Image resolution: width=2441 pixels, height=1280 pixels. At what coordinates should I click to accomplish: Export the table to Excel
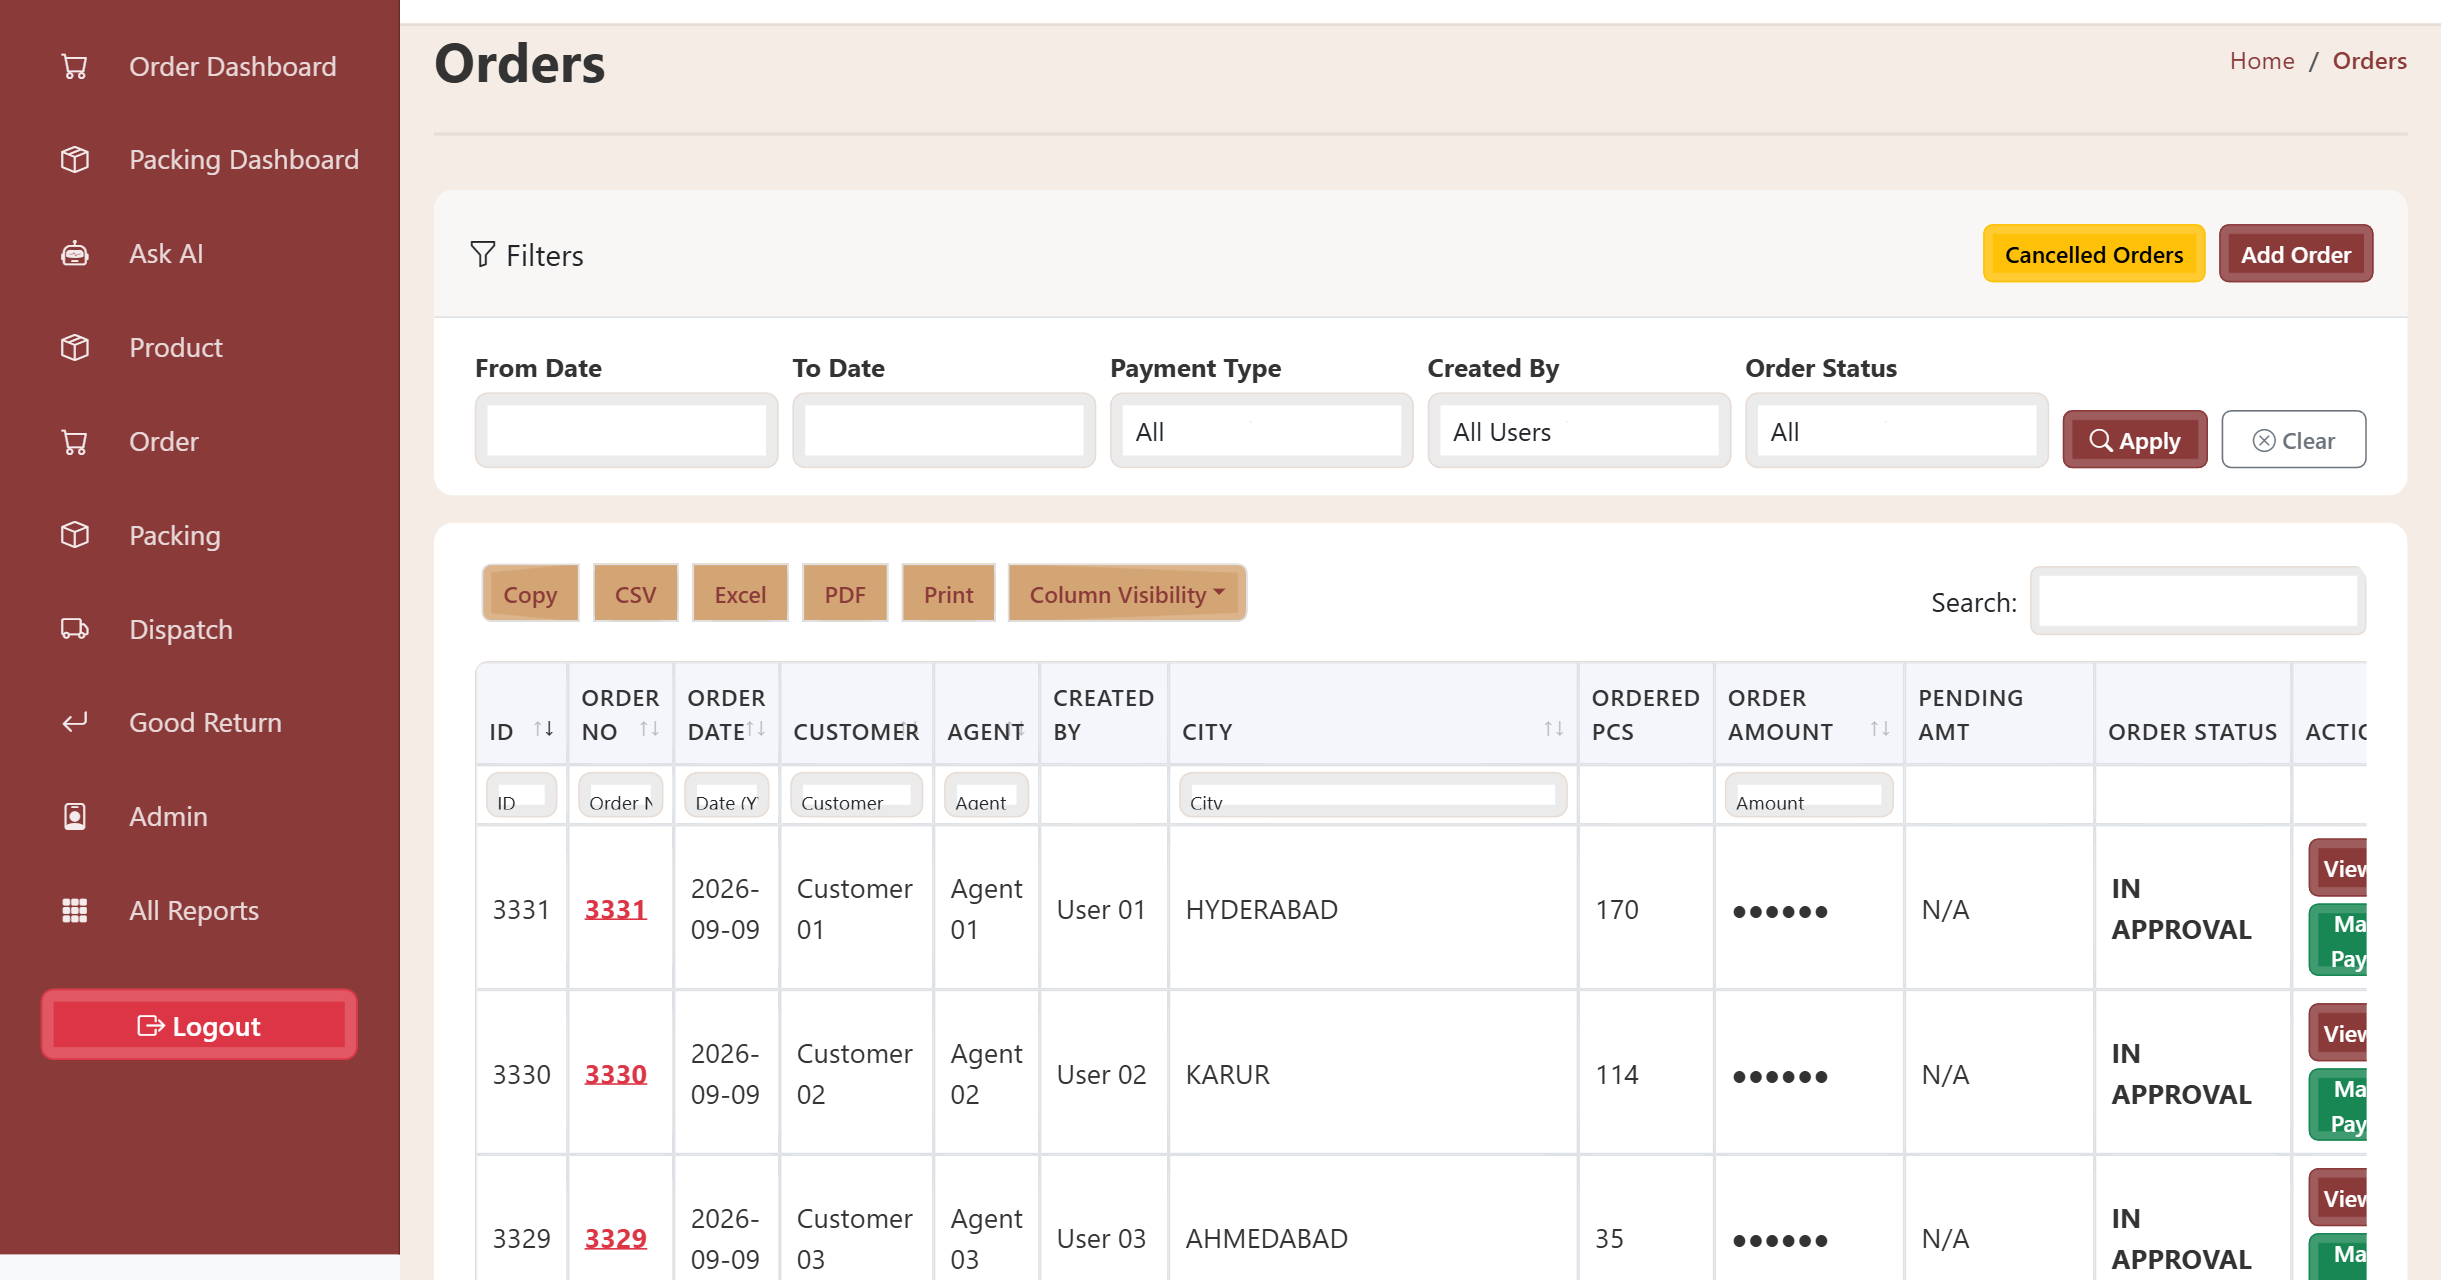point(740,594)
